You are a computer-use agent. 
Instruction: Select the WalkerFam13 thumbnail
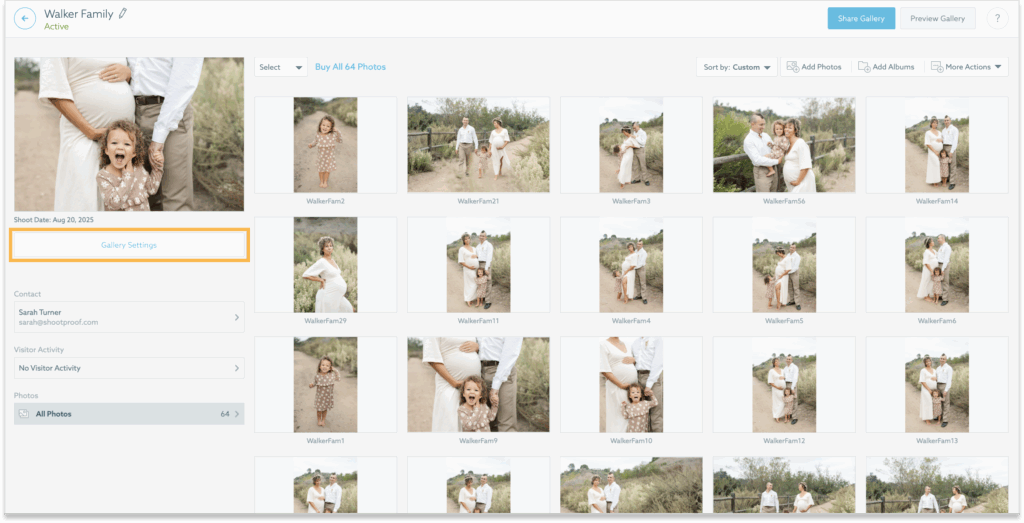click(936, 385)
